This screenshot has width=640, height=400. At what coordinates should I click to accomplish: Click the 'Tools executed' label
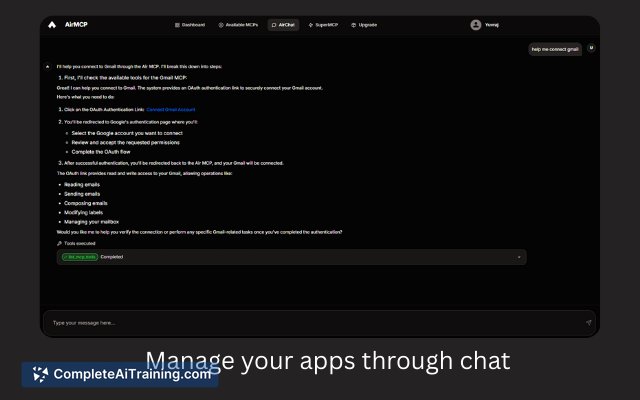click(x=80, y=243)
